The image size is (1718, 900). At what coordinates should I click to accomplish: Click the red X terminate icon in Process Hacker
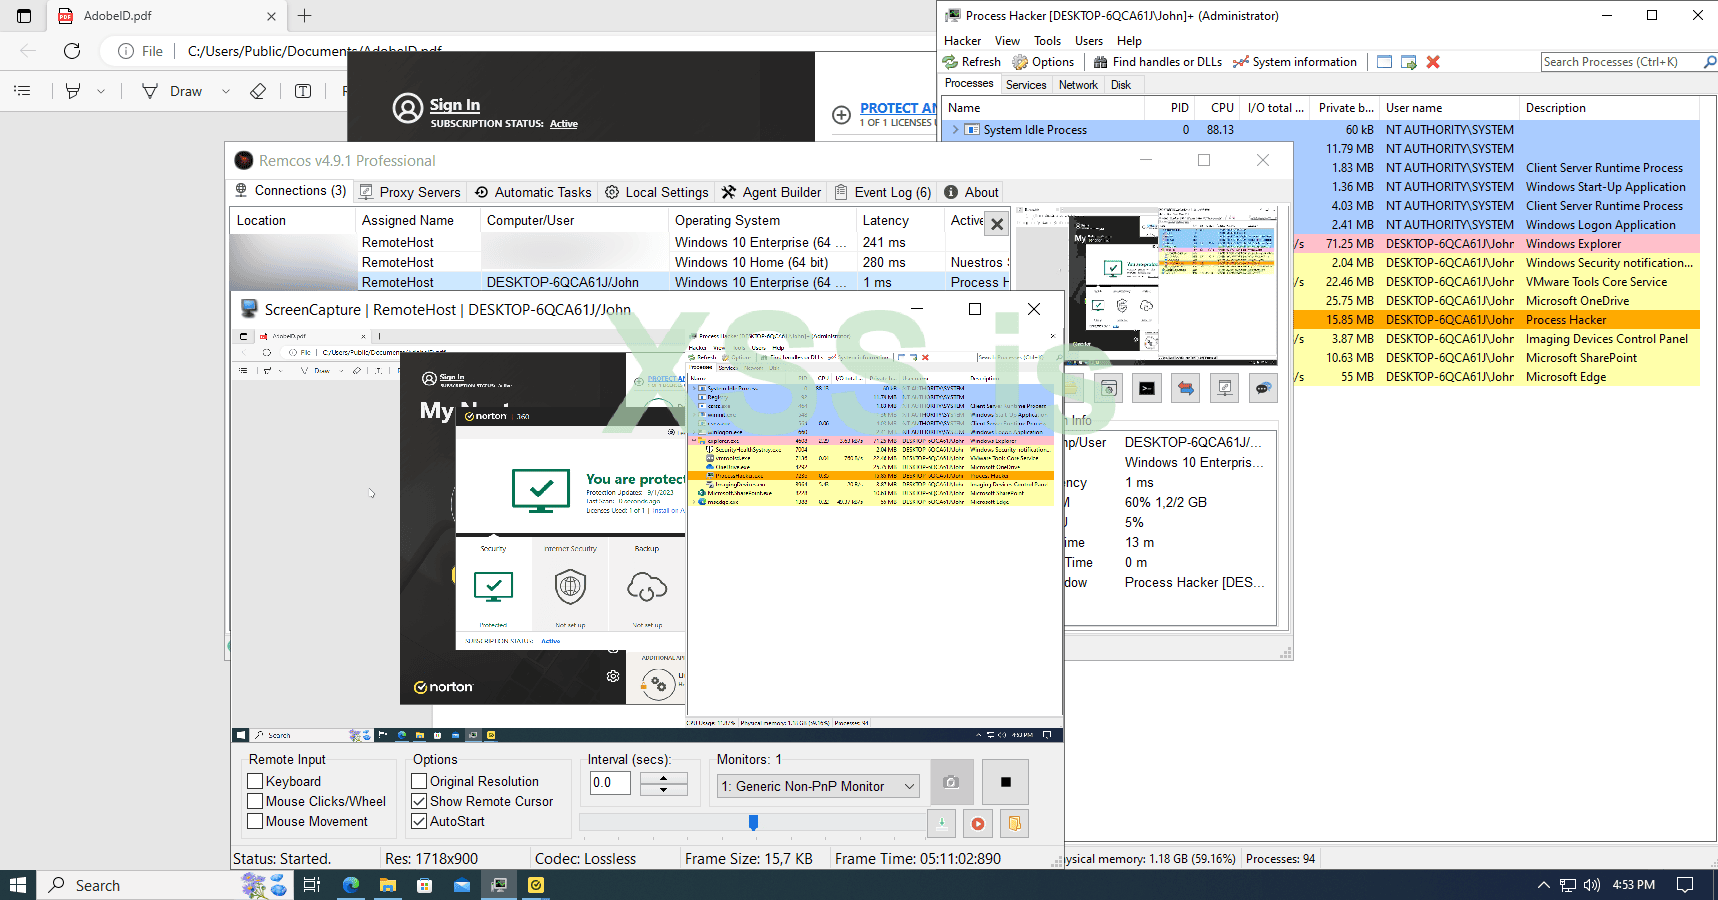point(1433,62)
